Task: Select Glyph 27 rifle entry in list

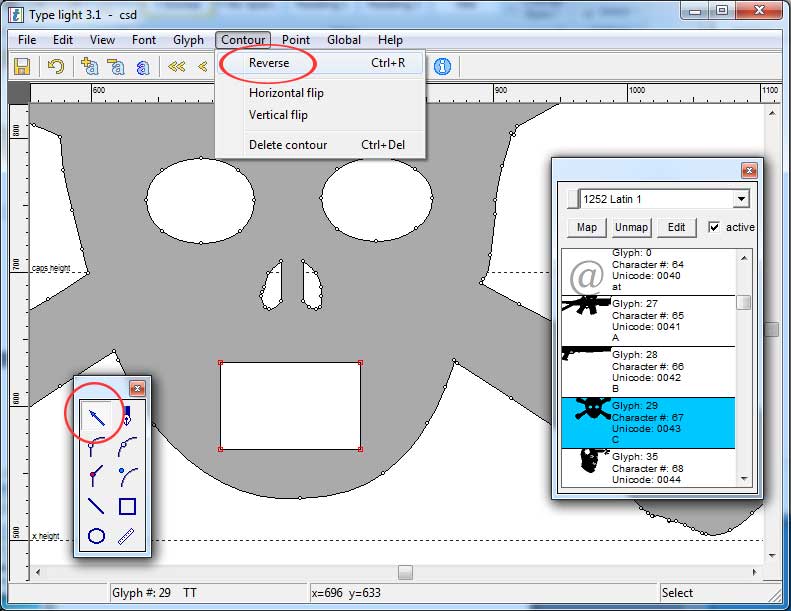Action: (x=648, y=320)
